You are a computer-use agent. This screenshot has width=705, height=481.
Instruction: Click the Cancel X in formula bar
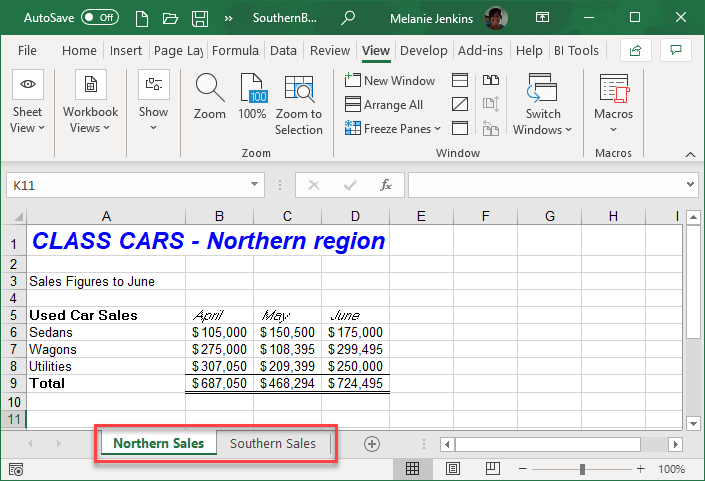tap(314, 185)
